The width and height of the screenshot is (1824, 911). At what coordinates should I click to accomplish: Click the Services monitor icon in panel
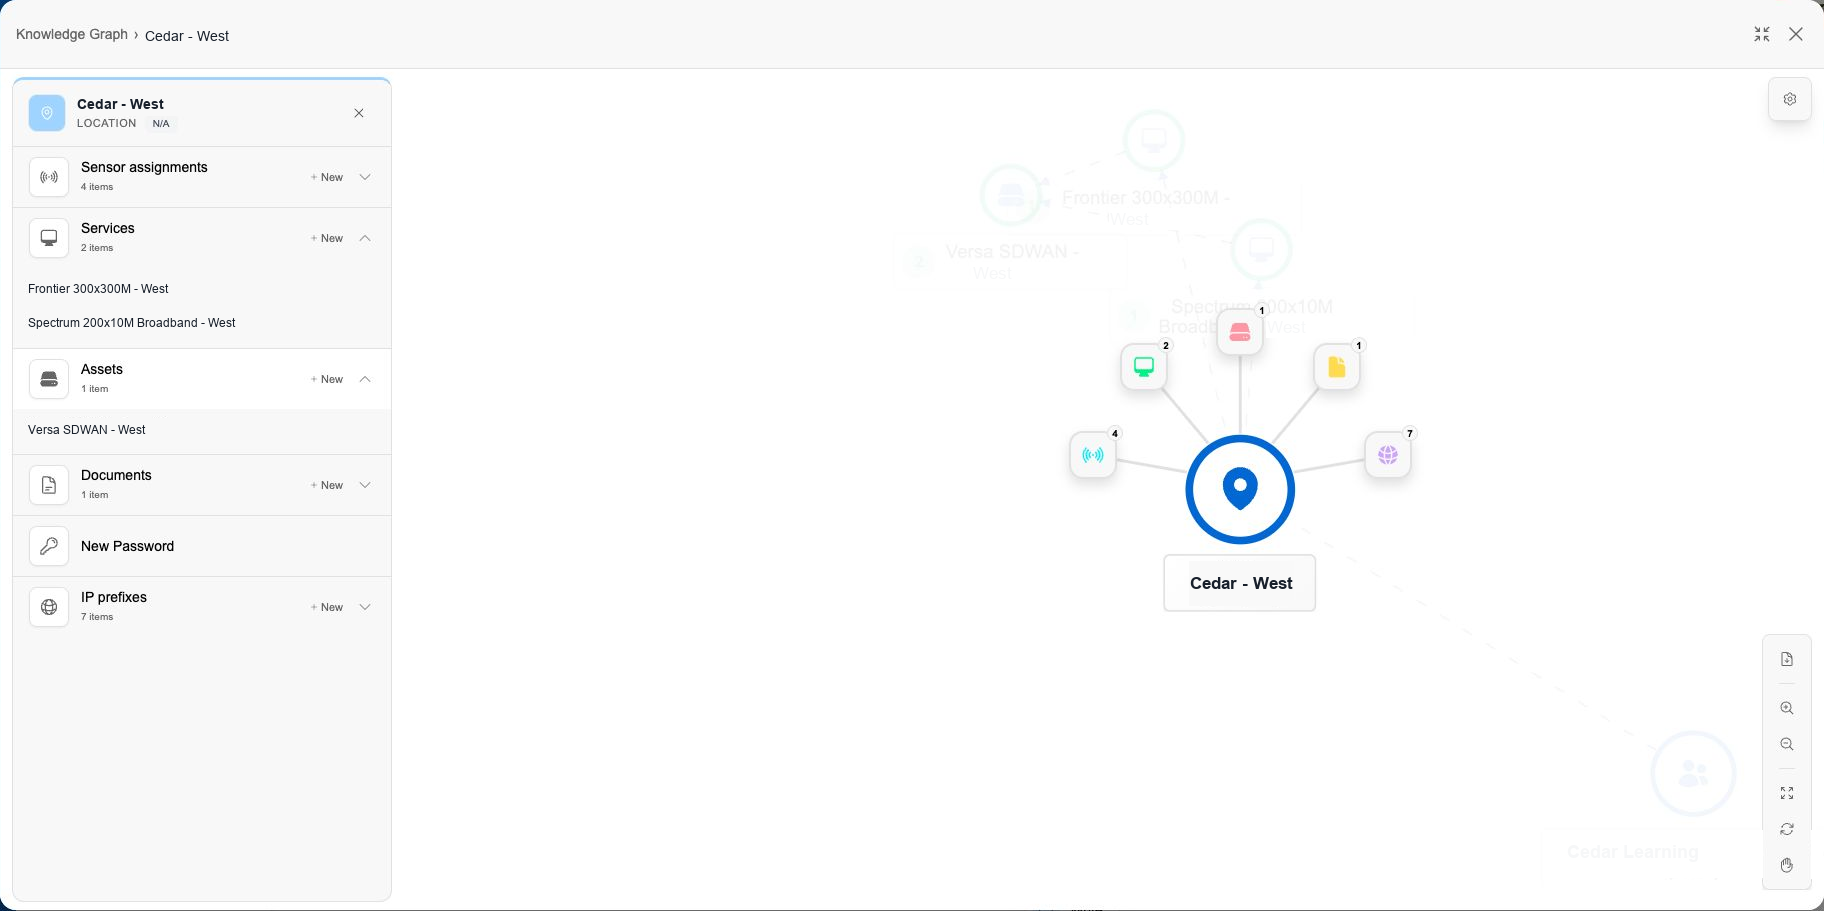click(x=49, y=238)
